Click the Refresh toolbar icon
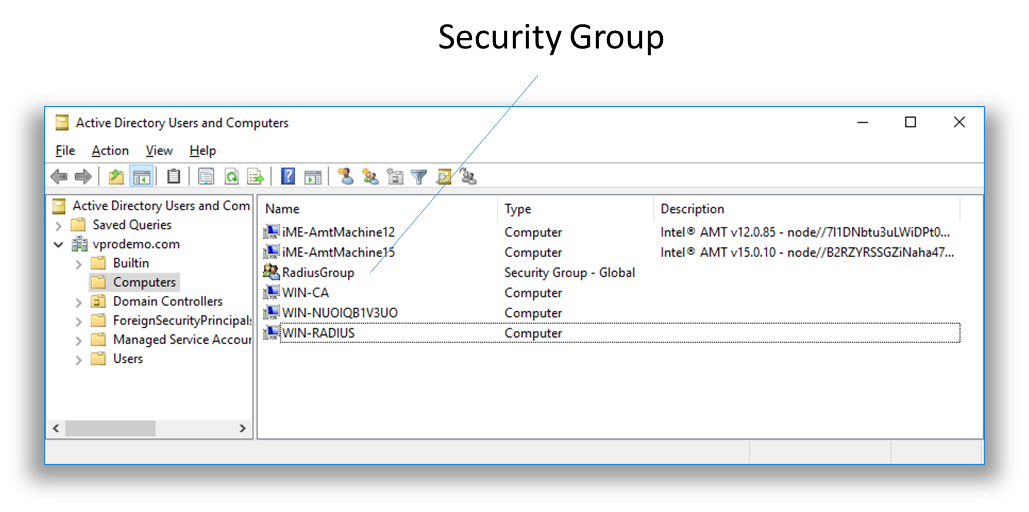Screen dimensions: 1029x512 pos(231,177)
